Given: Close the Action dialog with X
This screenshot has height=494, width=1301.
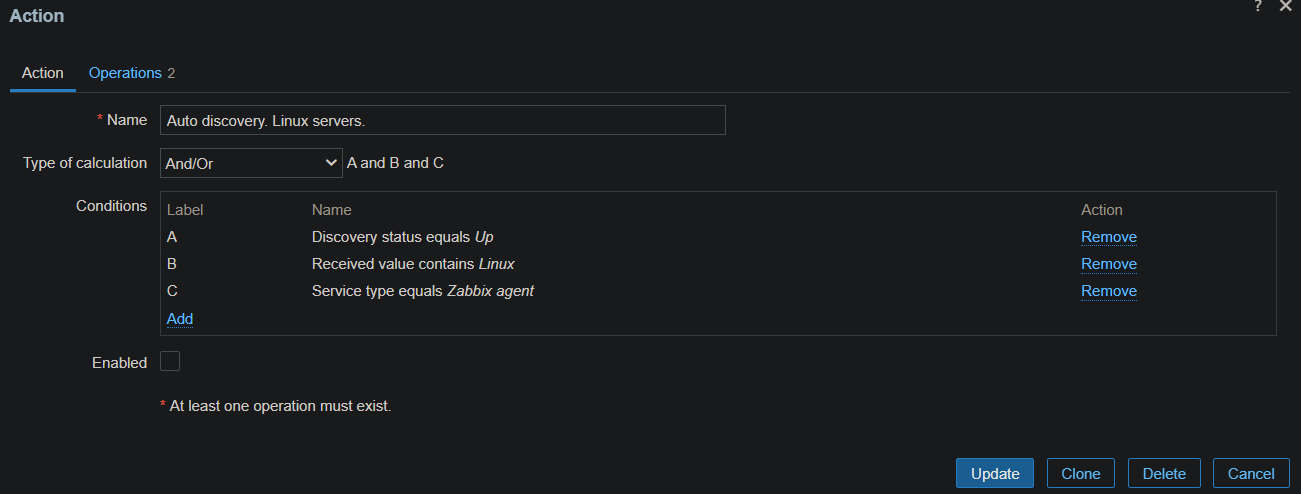Looking at the screenshot, I should 1286,7.
